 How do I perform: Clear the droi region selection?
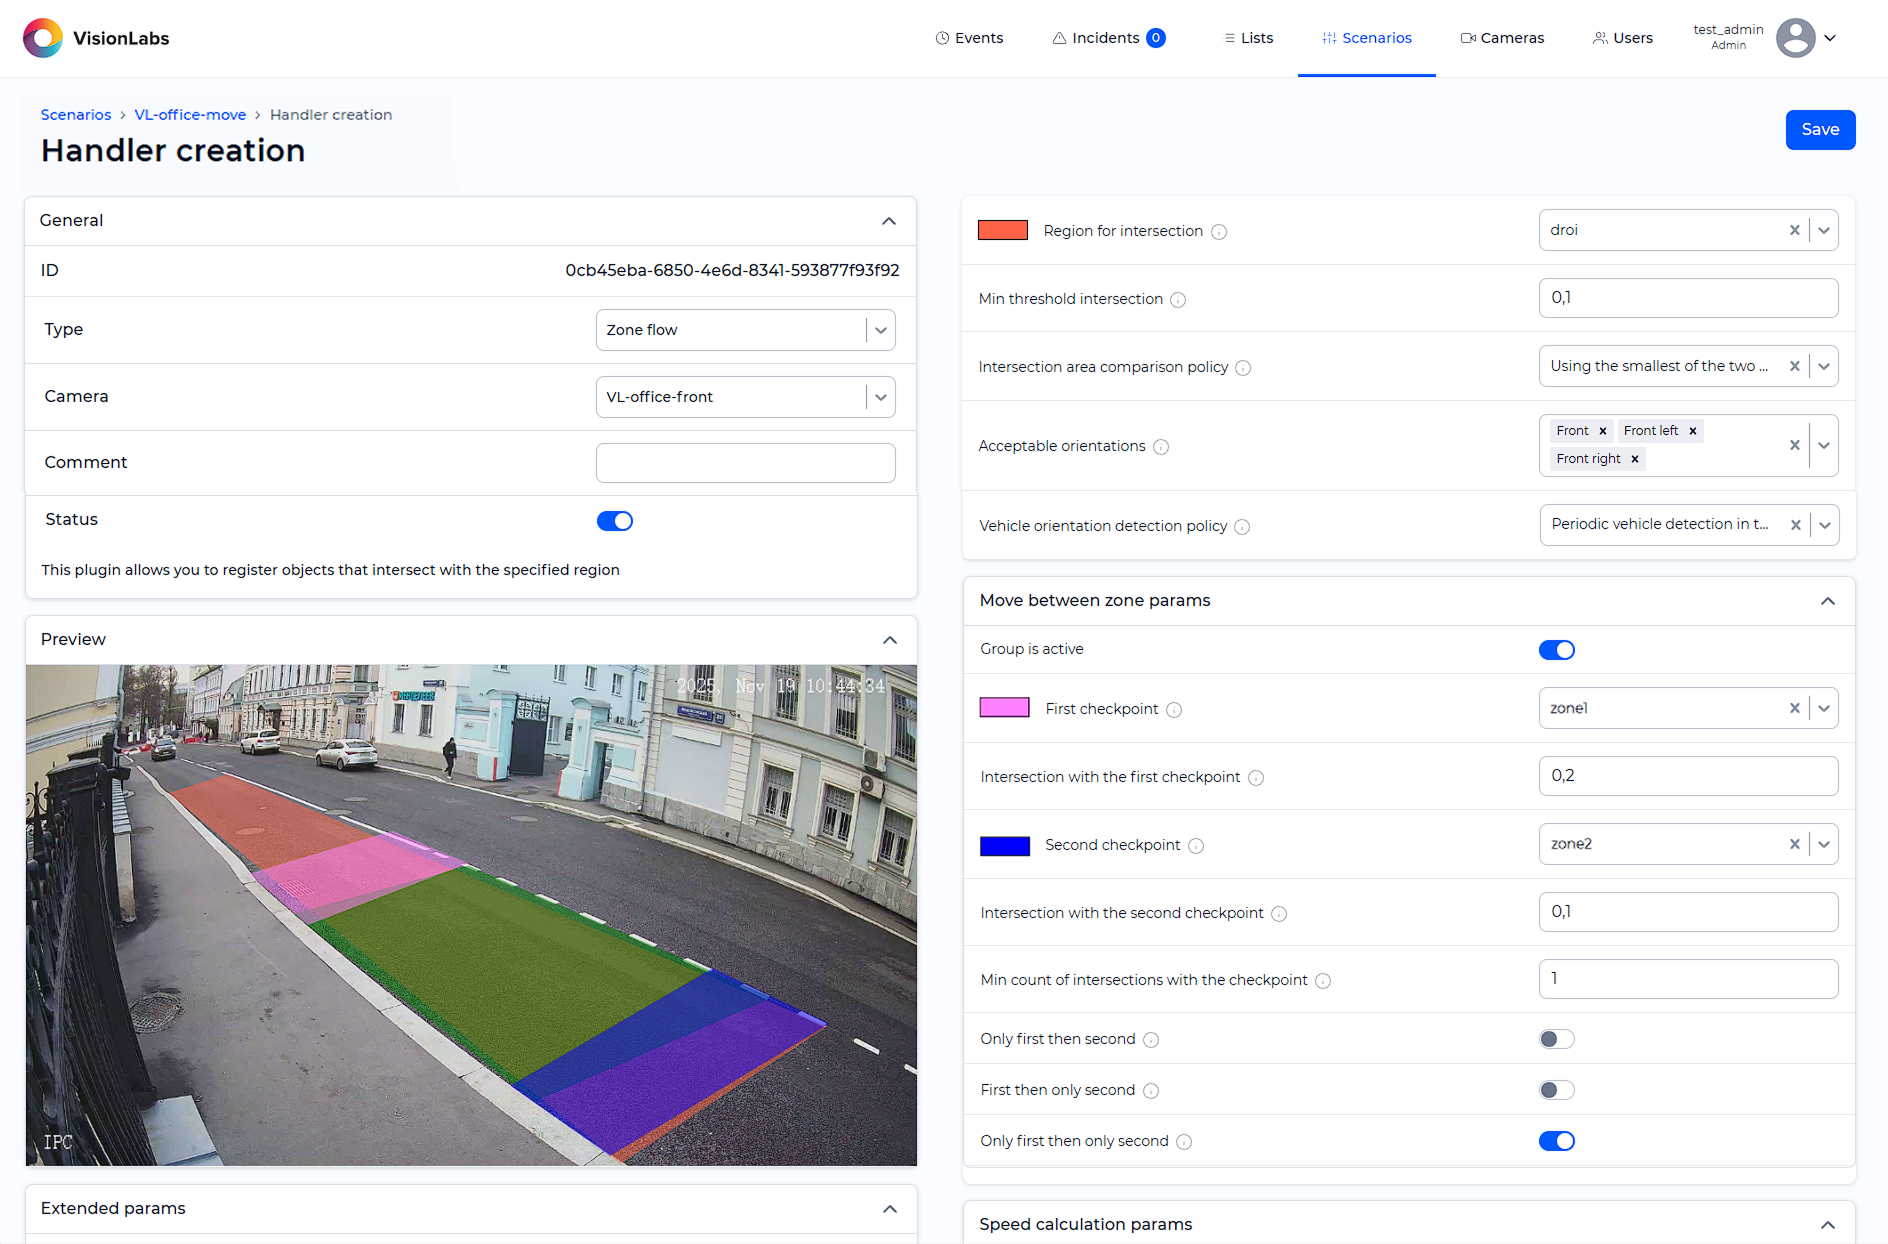1794,230
